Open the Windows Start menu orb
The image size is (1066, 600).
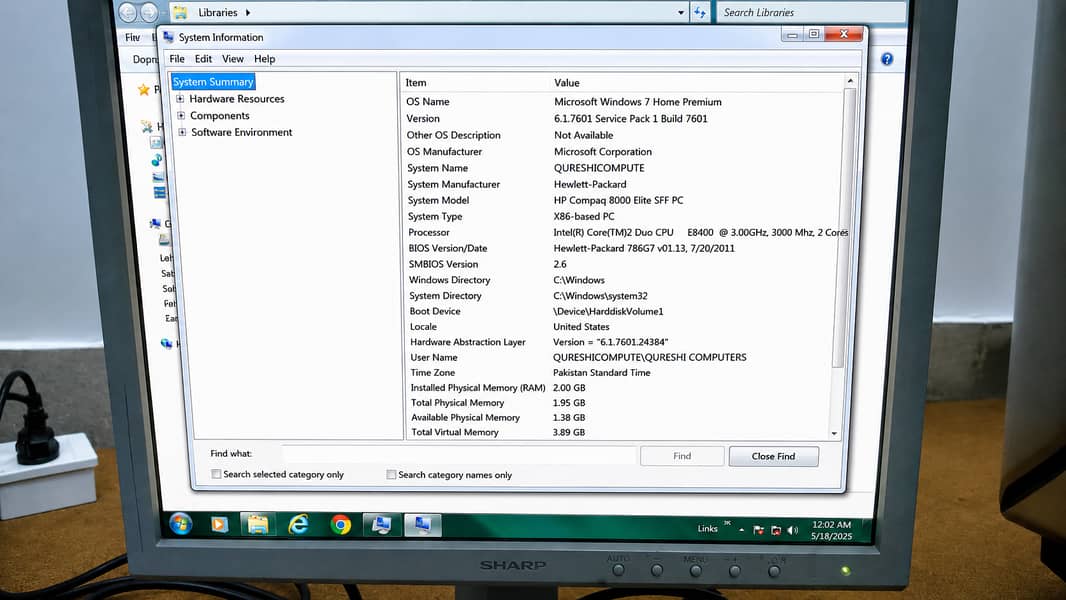pyautogui.click(x=180, y=524)
